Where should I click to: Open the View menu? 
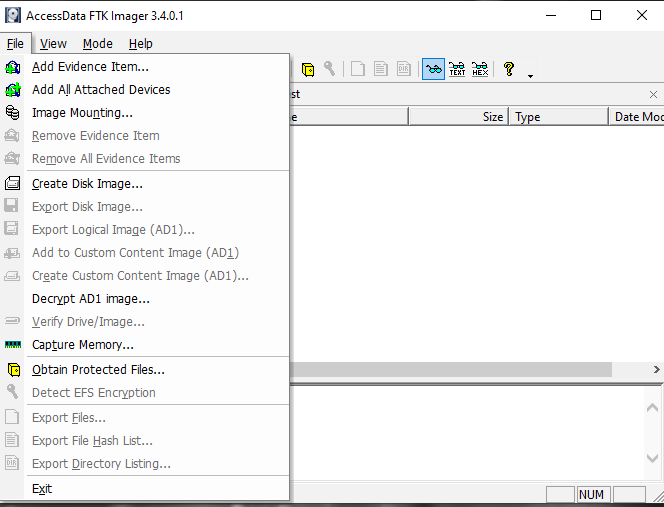click(53, 44)
